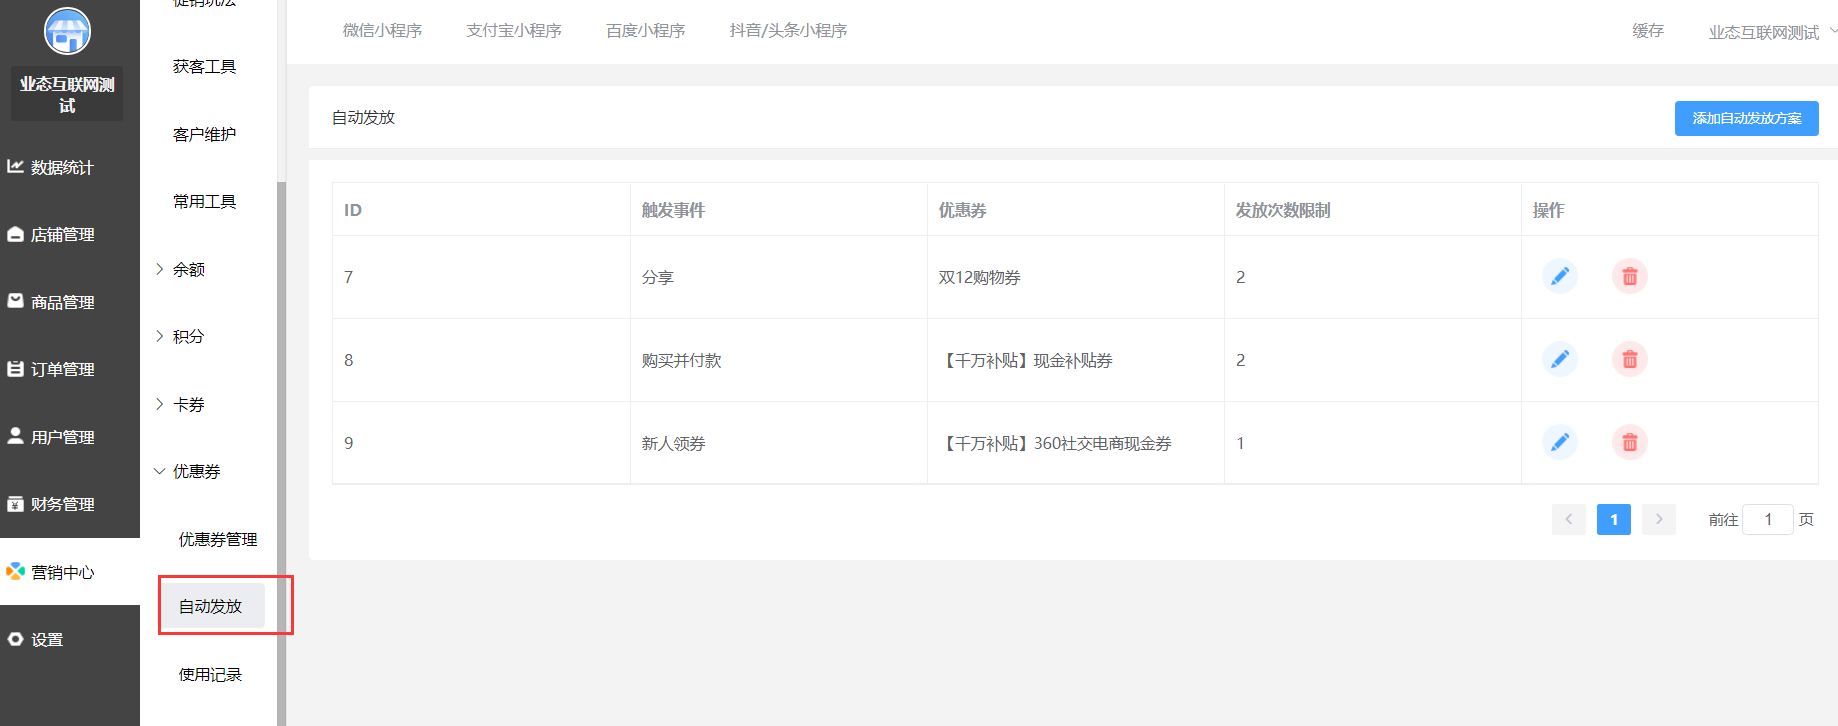This screenshot has width=1838, height=726.
Task: Click the shop logo avatar icon
Action: pyautogui.click(x=67, y=31)
